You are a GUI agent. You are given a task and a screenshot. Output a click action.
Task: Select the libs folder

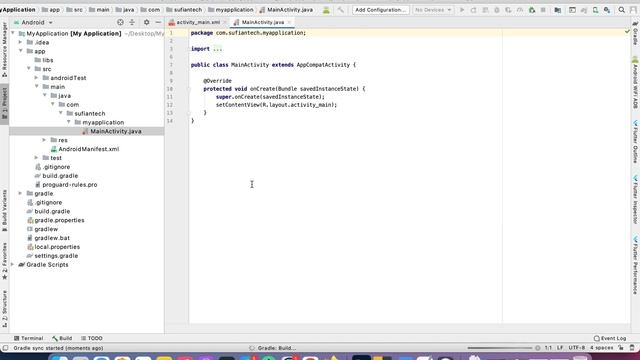44,60
